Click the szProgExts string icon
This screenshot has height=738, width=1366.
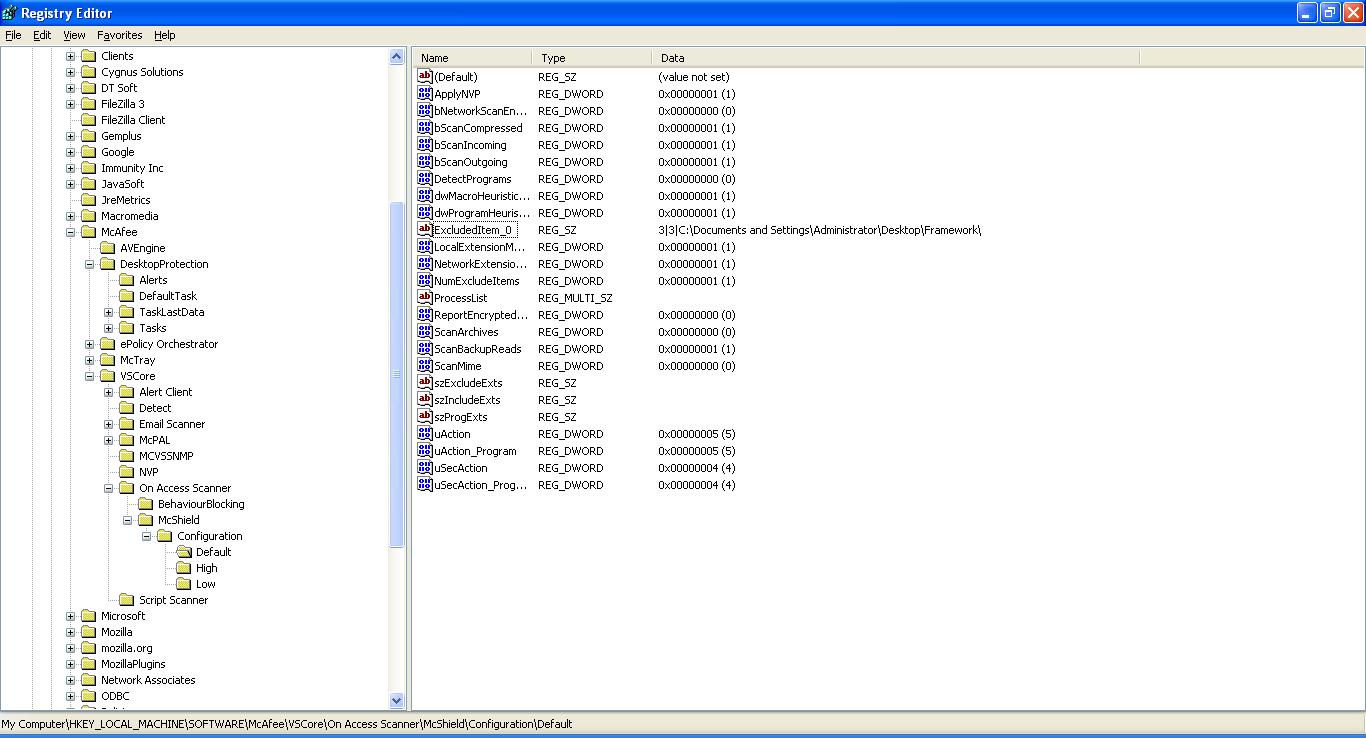[425, 417]
